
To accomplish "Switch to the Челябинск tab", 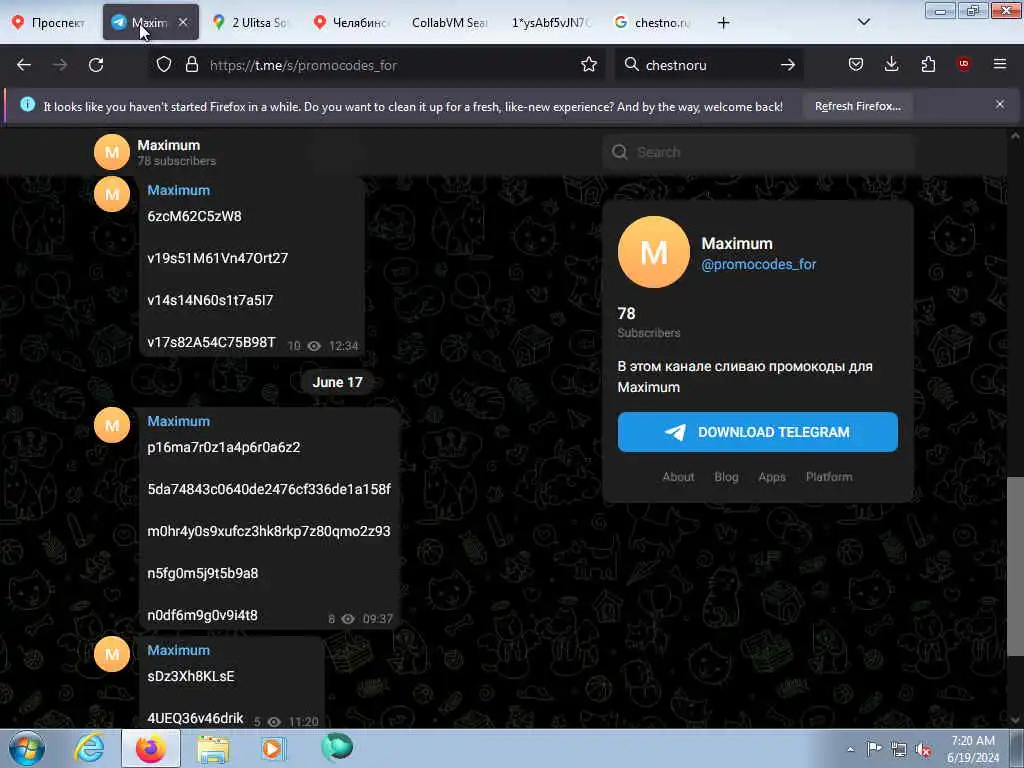I will tap(353, 23).
